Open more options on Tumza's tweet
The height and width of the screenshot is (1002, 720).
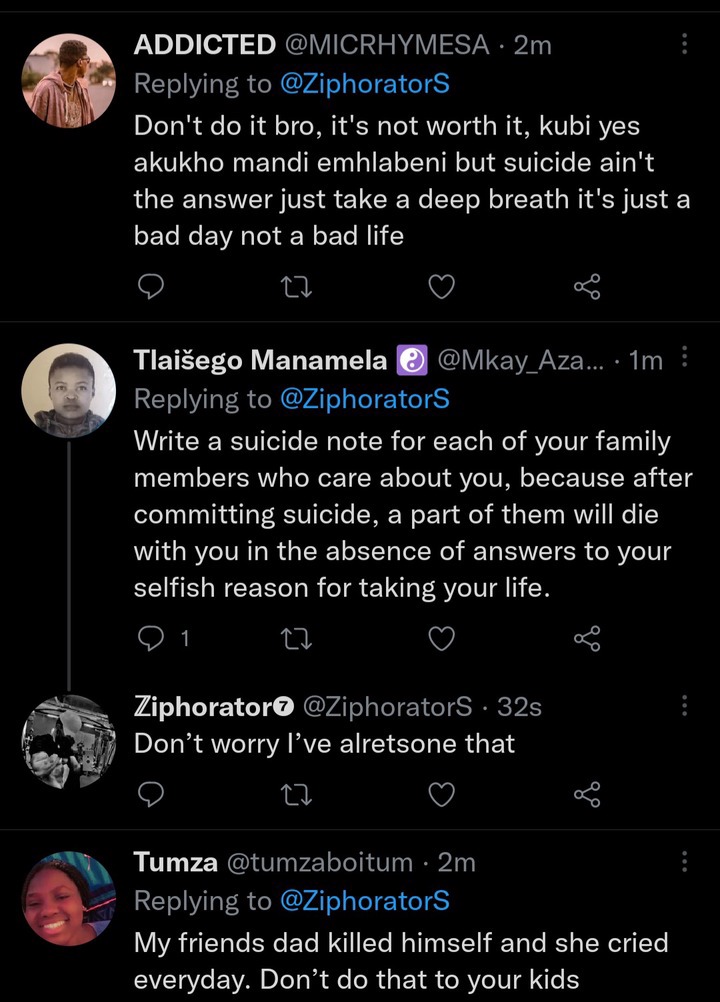pos(684,861)
